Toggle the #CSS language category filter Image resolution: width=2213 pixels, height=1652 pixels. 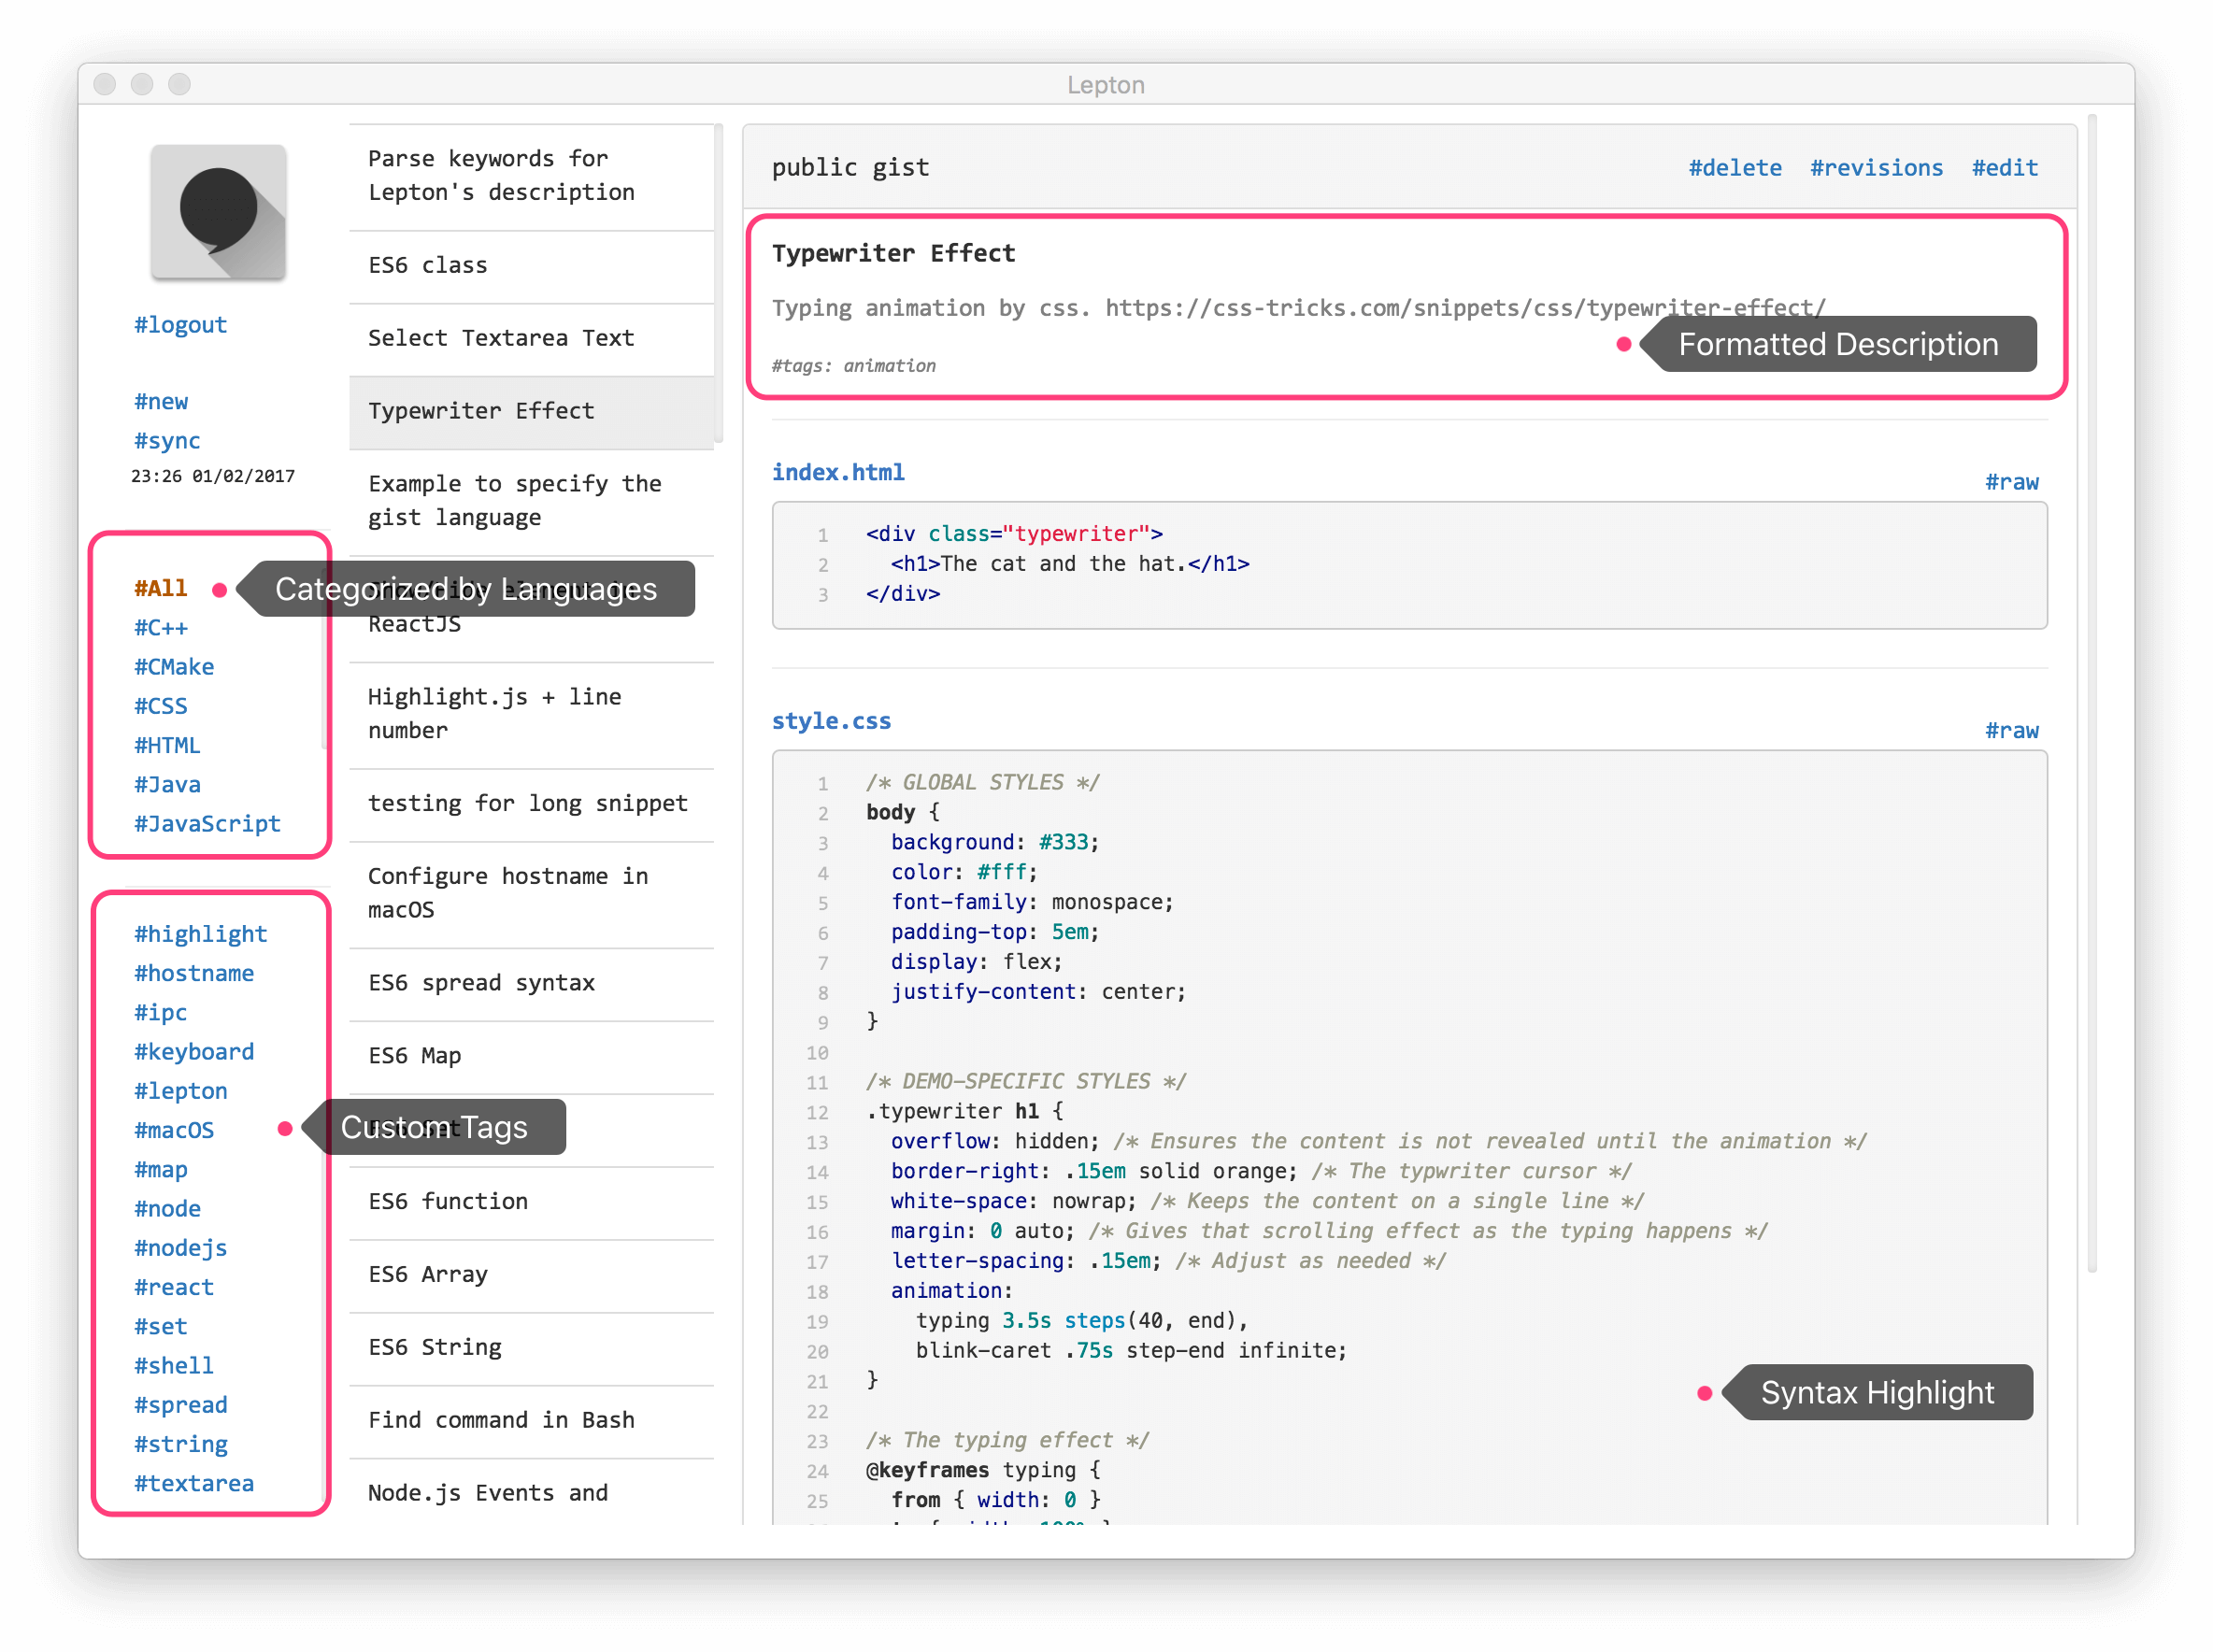(x=160, y=706)
